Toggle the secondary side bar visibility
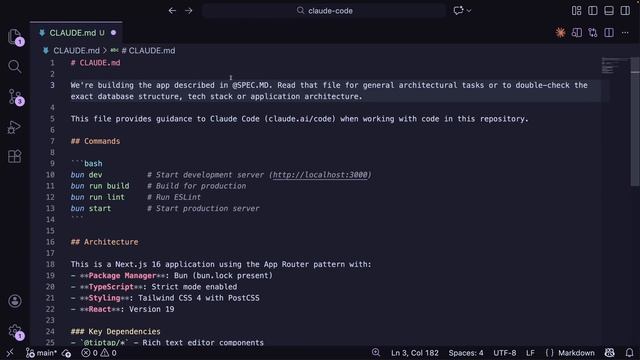The image size is (640, 360). [x=625, y=11]
